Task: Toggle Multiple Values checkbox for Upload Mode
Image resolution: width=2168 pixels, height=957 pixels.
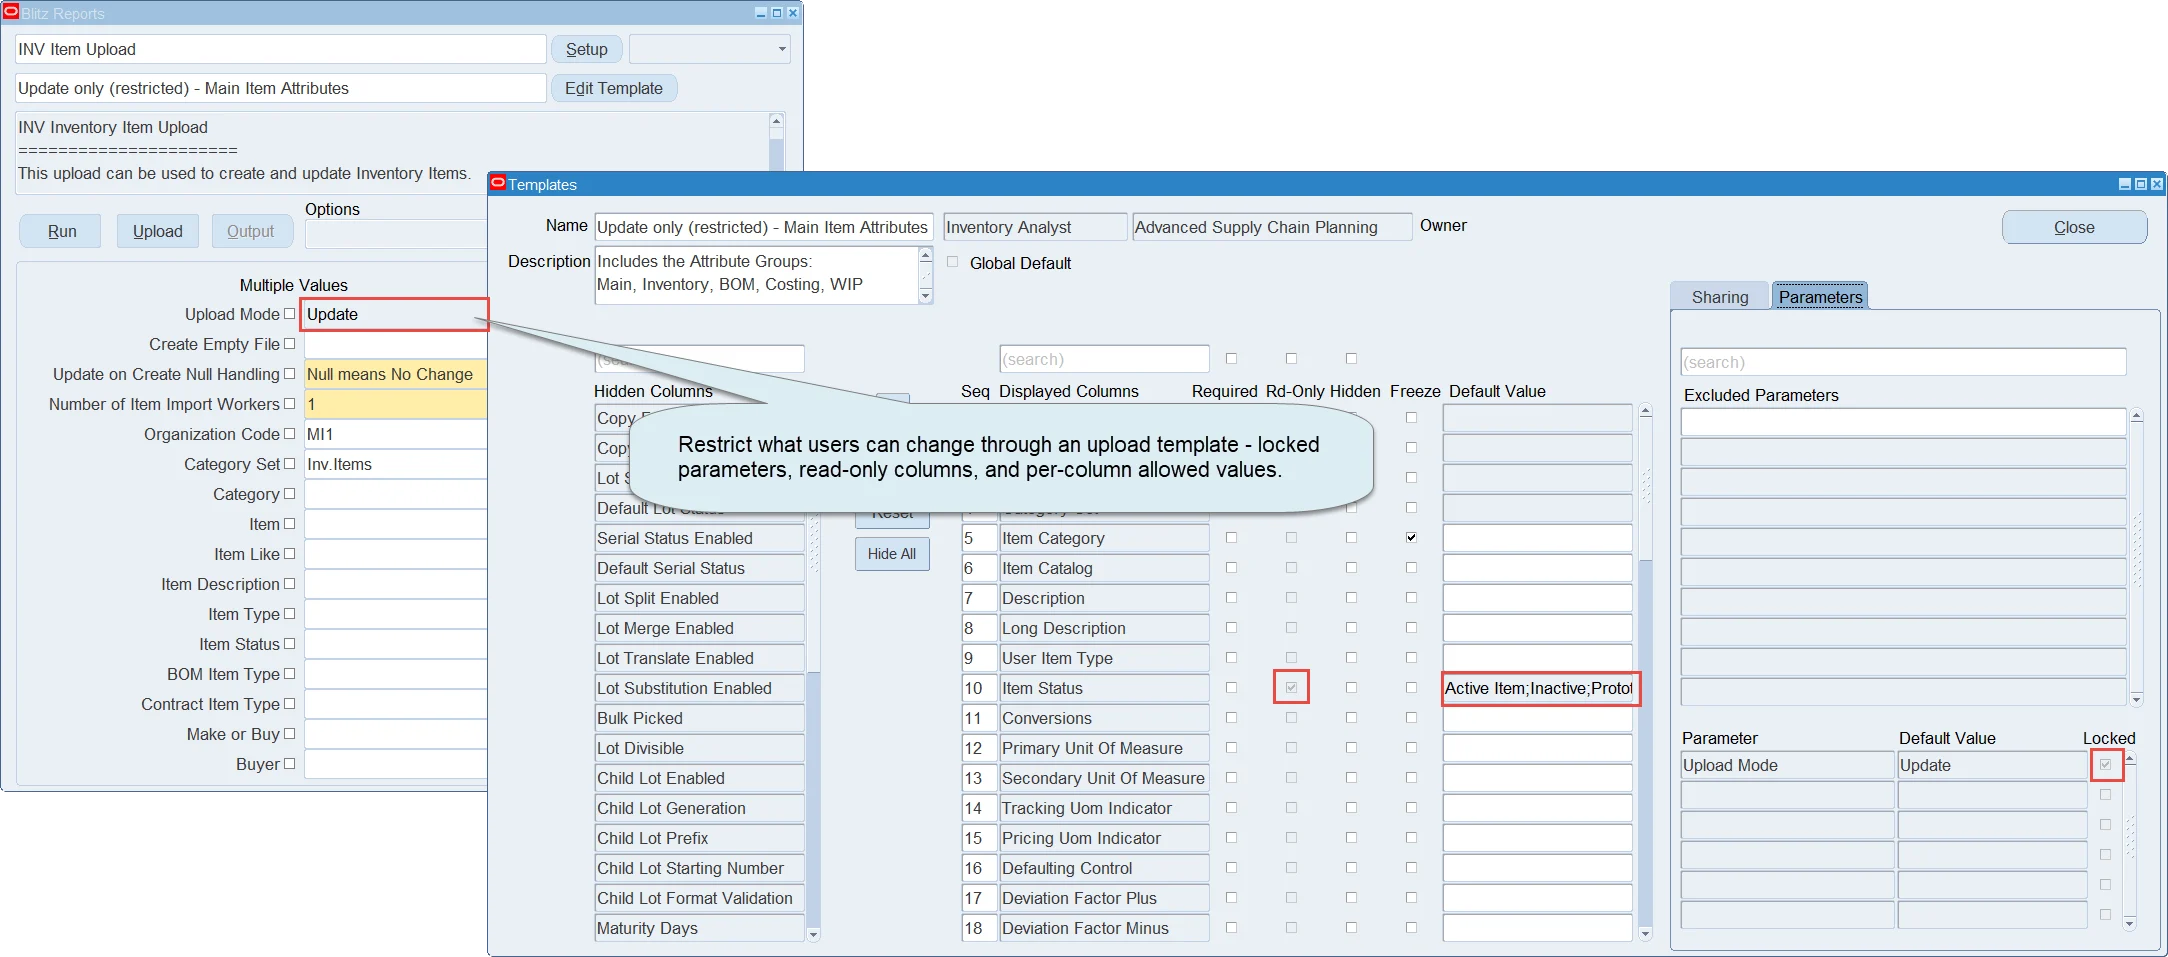Action: coord(289,314)
